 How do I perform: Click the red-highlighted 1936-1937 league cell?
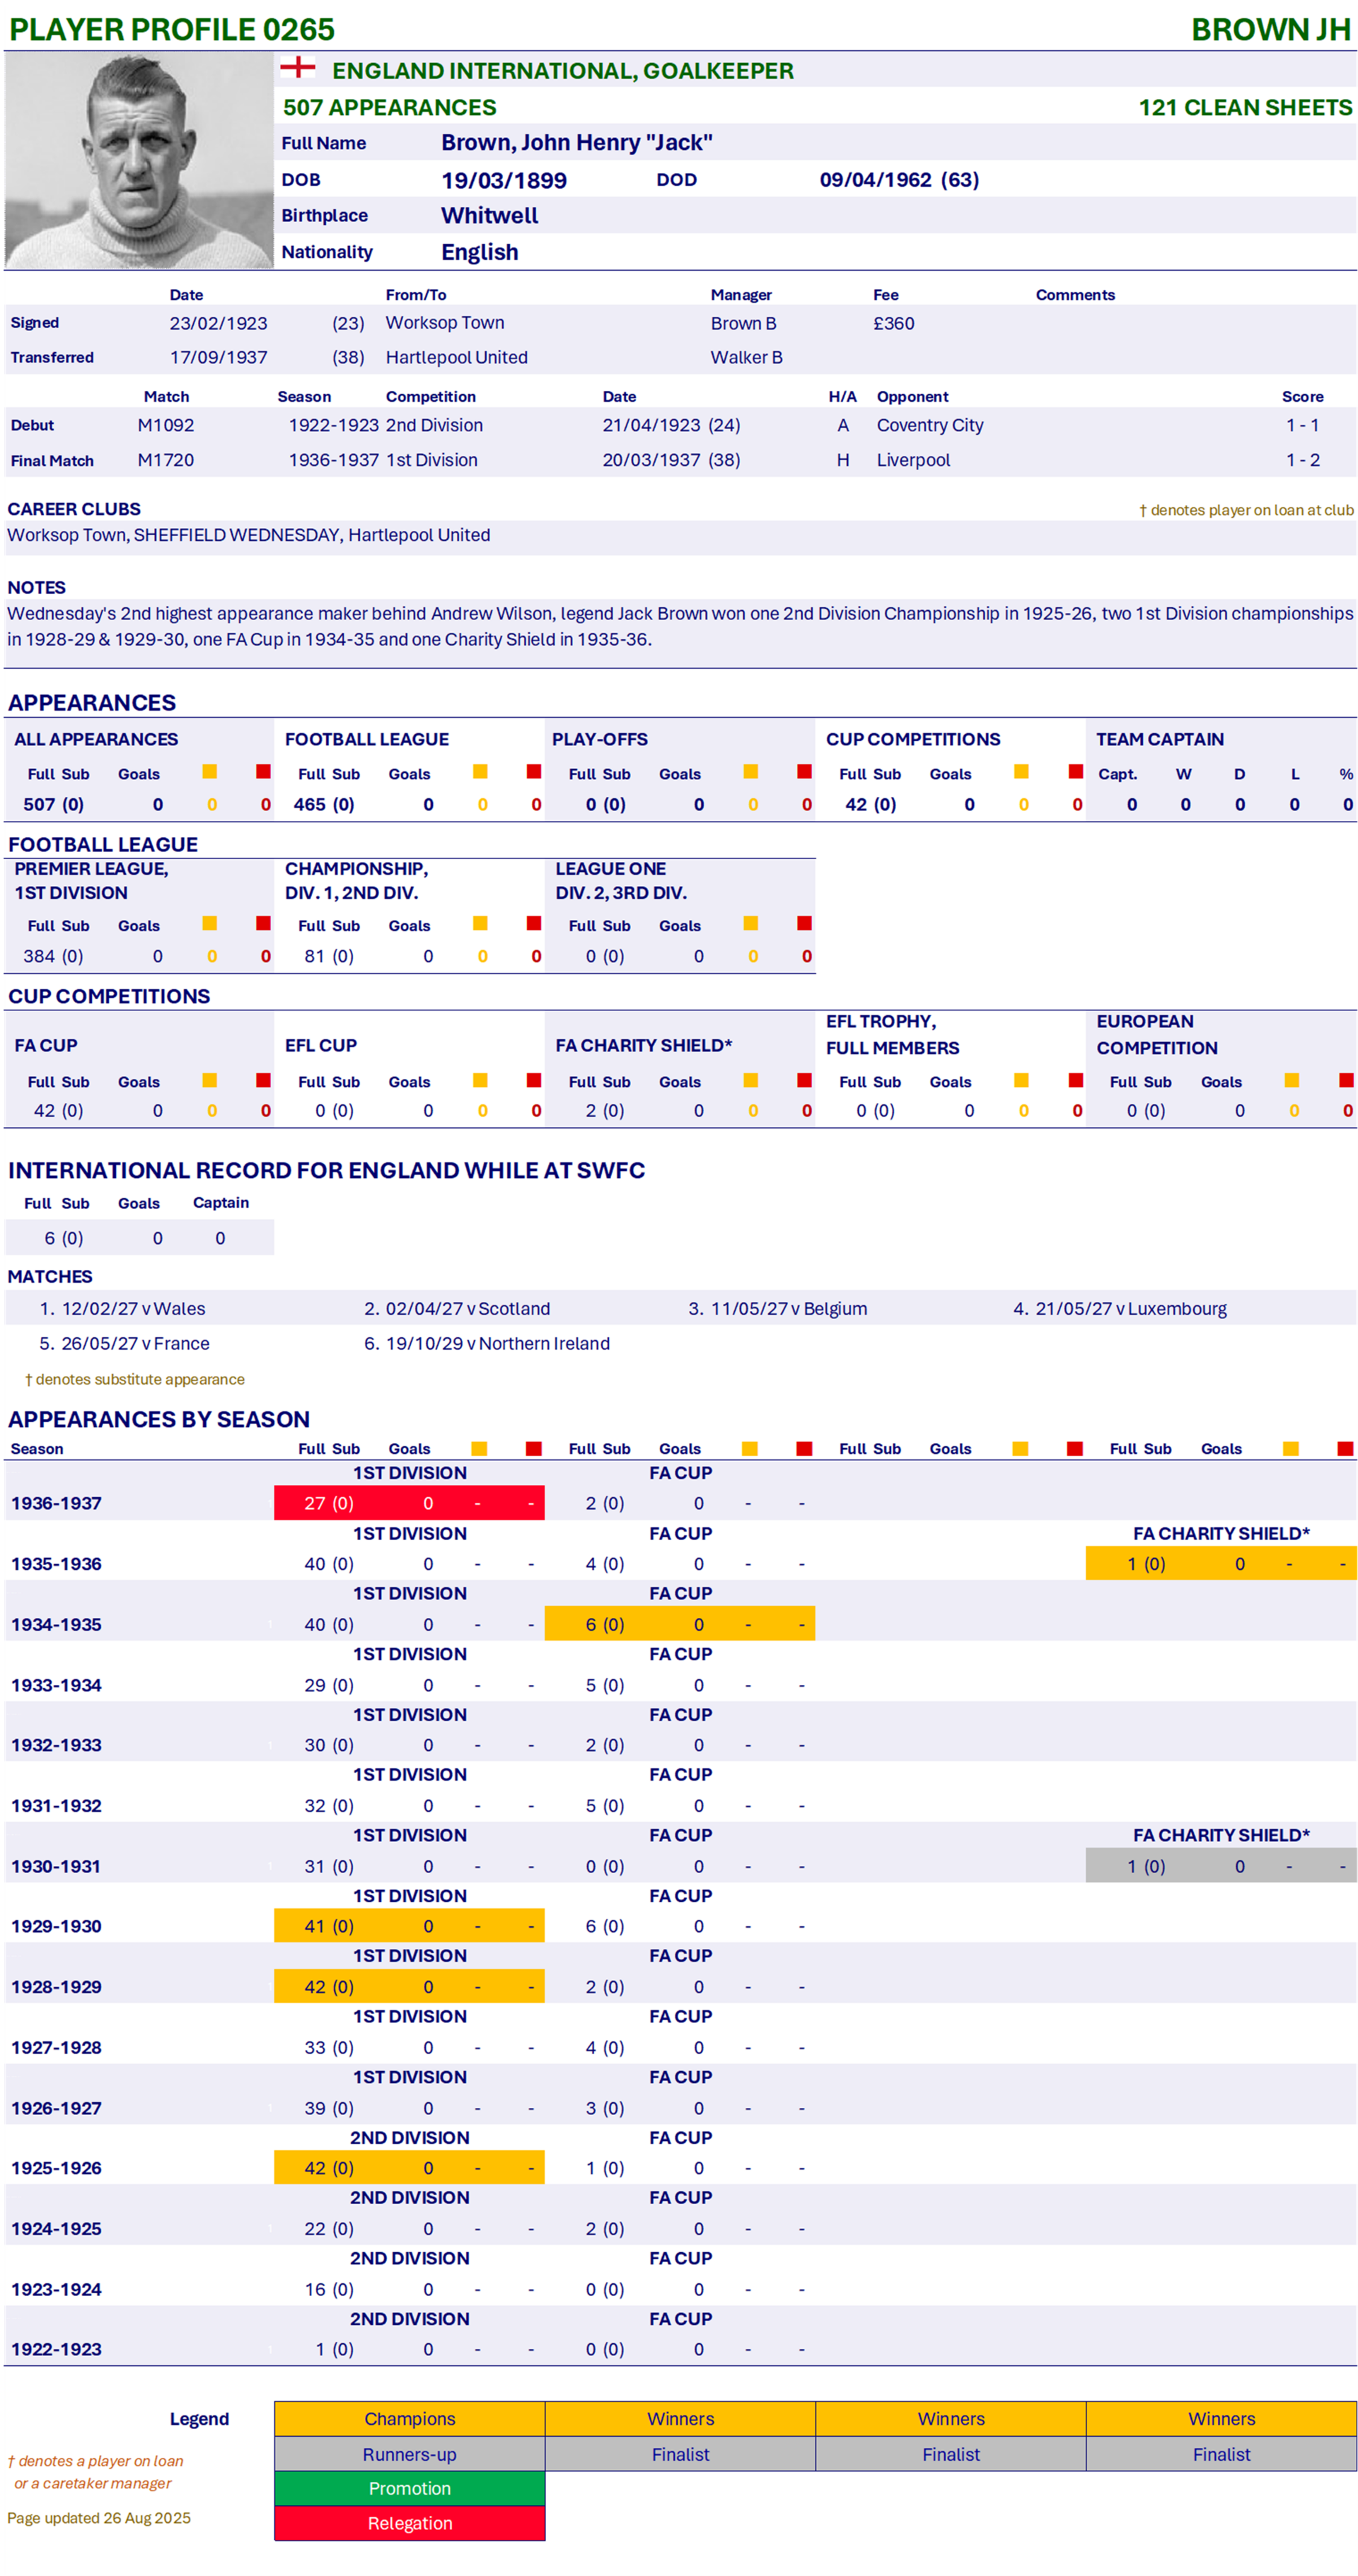[x=409, y=1503]
